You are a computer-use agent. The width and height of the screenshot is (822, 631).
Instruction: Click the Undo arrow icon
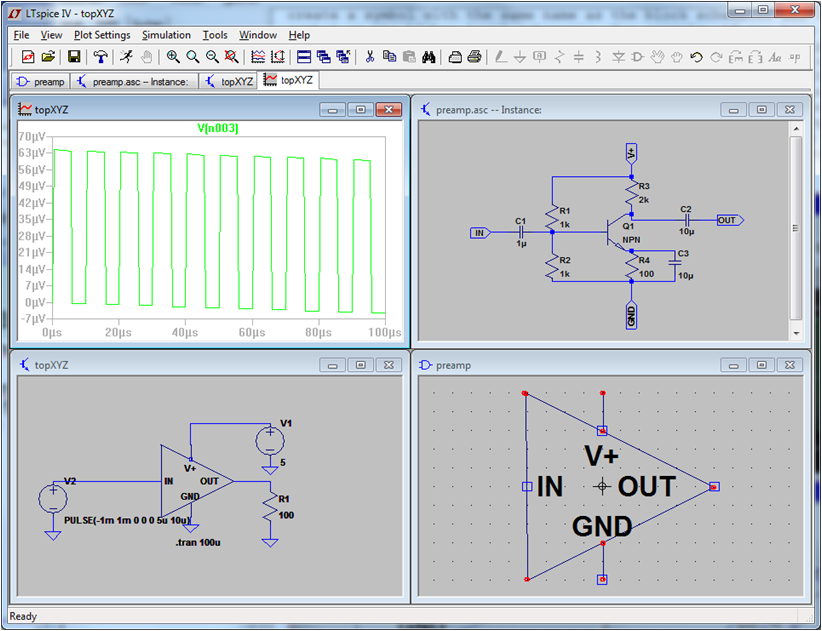point(696,57)
